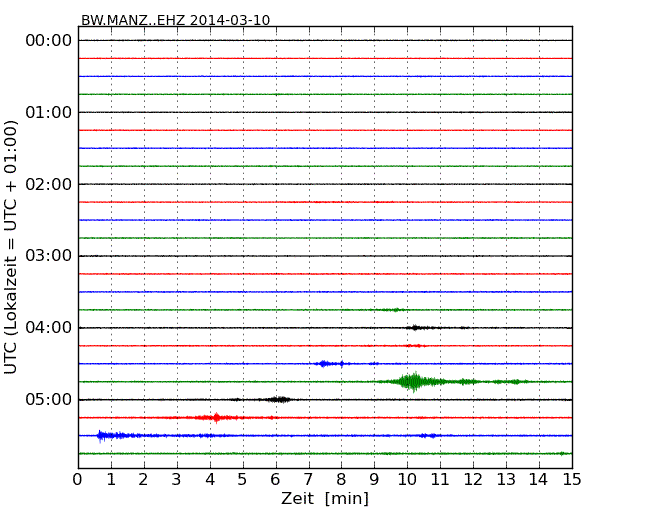Select the x-axis tick label 15
This screenshot has height=520, width=650.
coord(571,480)
